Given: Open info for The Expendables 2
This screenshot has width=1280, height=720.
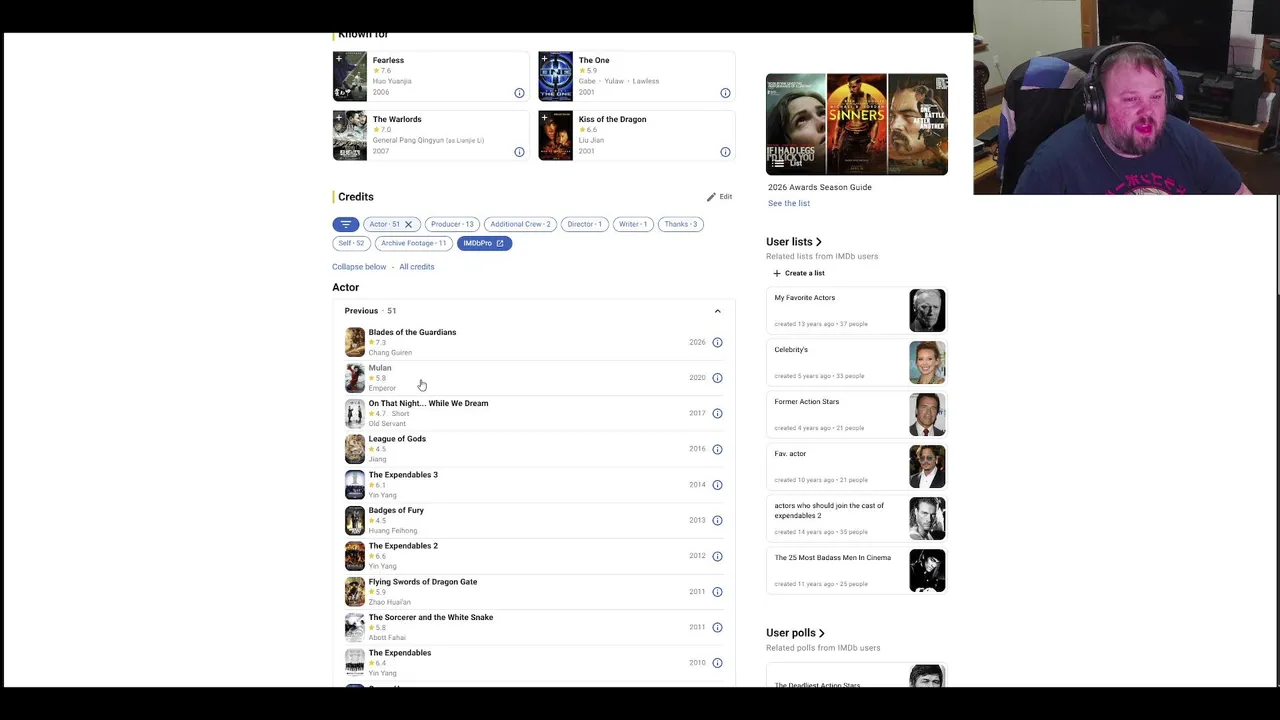Looking at the screenshot, I should (x=717, y=556).
